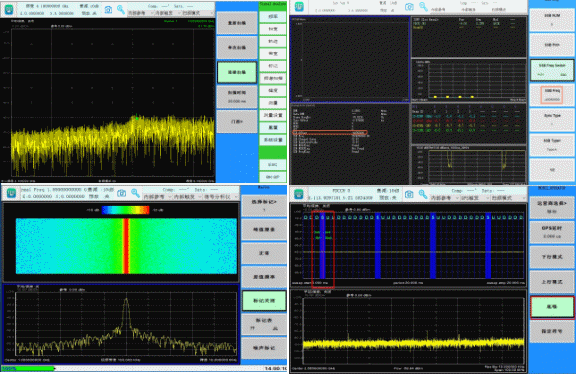Click the 选择标记> softkey
The width and height of the screenshot is (576, 374).
(x=264, y=205)
